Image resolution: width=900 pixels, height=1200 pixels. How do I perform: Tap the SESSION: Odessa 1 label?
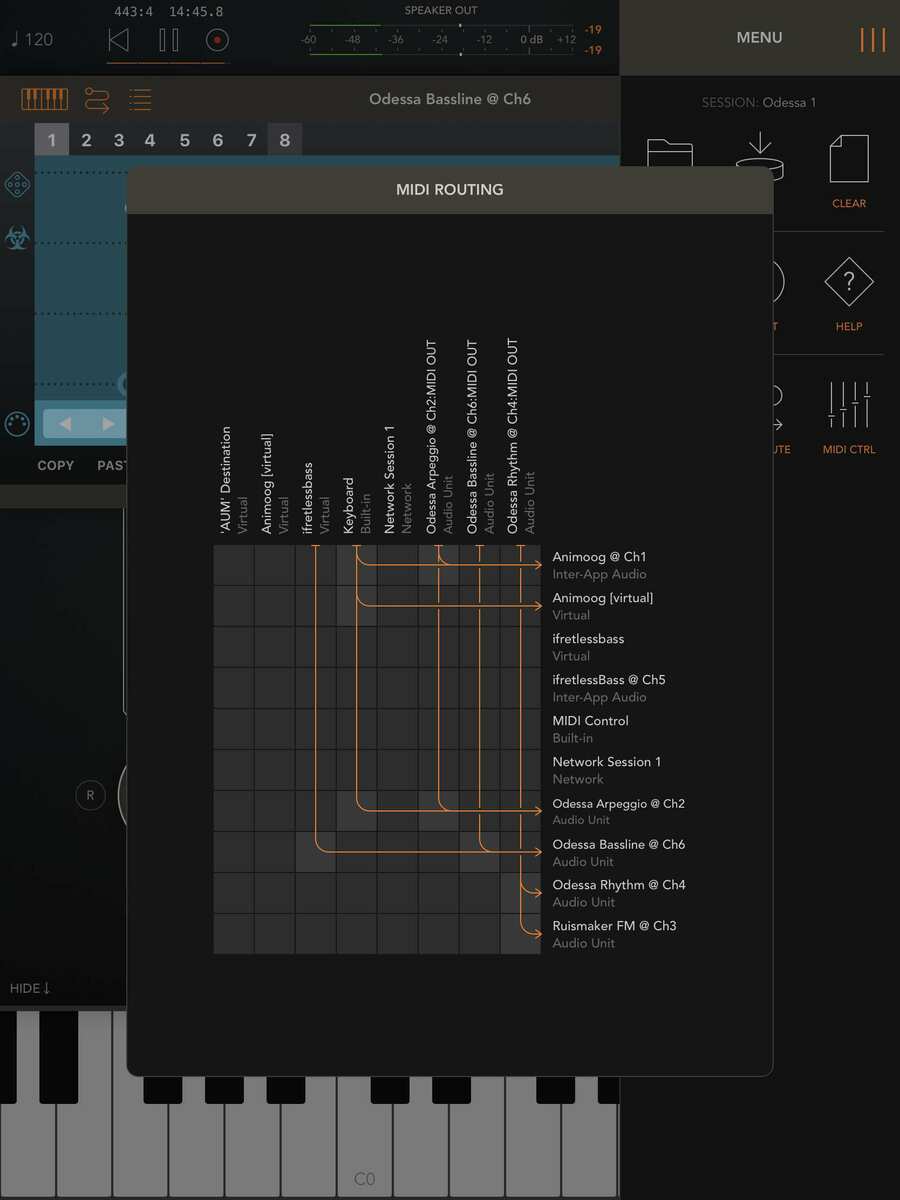click(x=759, y=102)
